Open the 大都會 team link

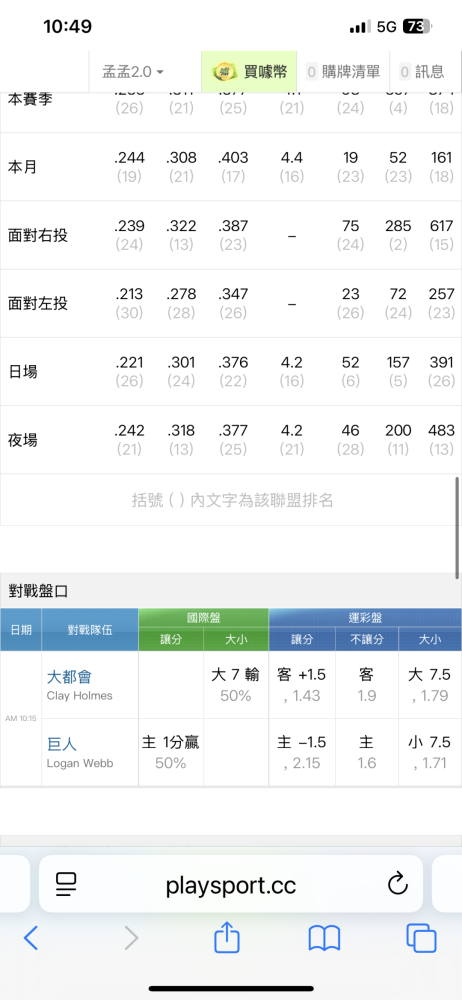click(x=69, y=676)
